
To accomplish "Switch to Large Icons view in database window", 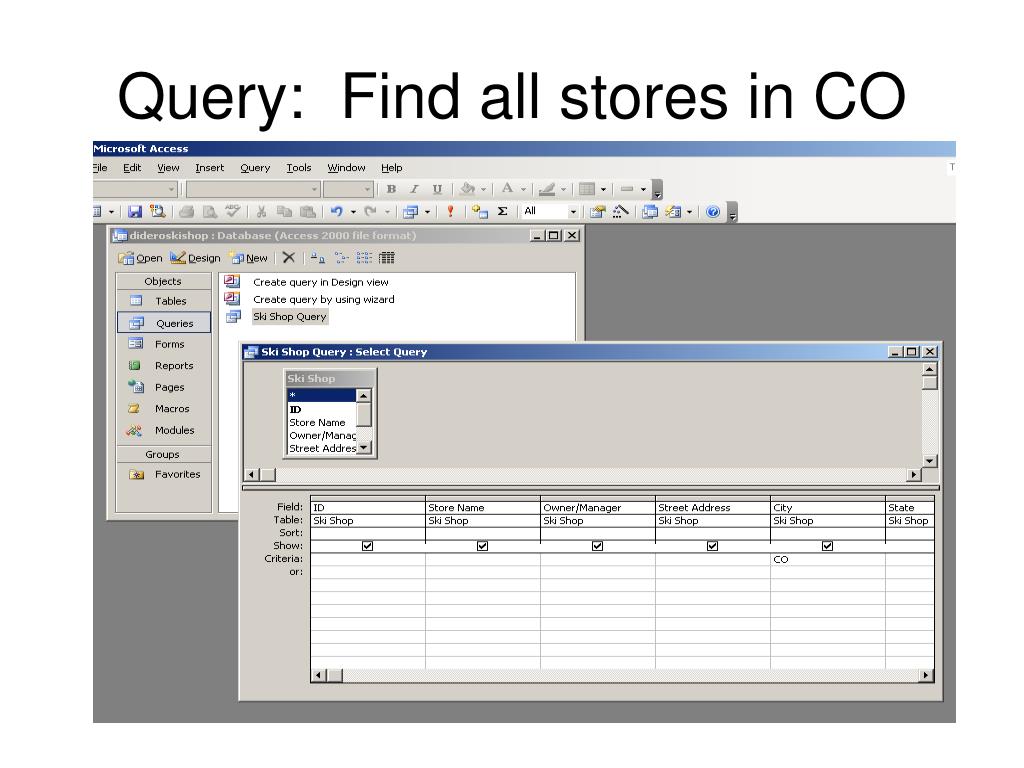I will [317, 257].
